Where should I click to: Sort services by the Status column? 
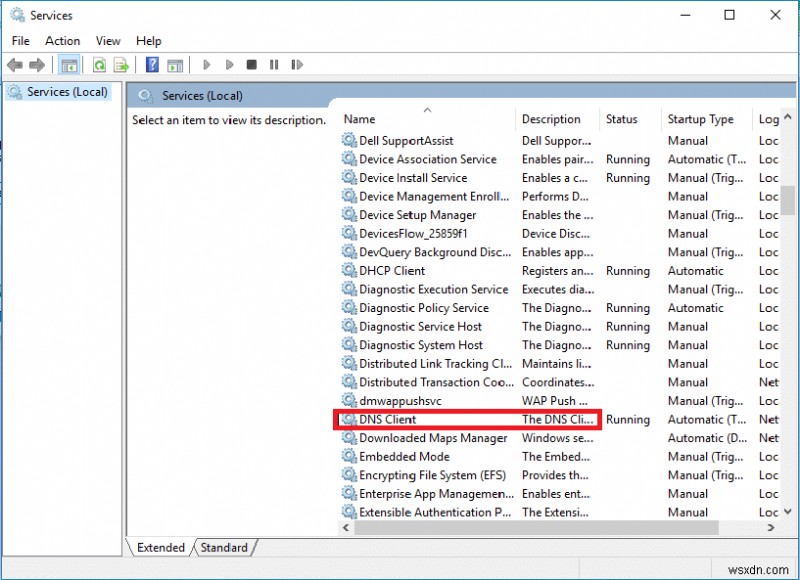click(621, 118)
